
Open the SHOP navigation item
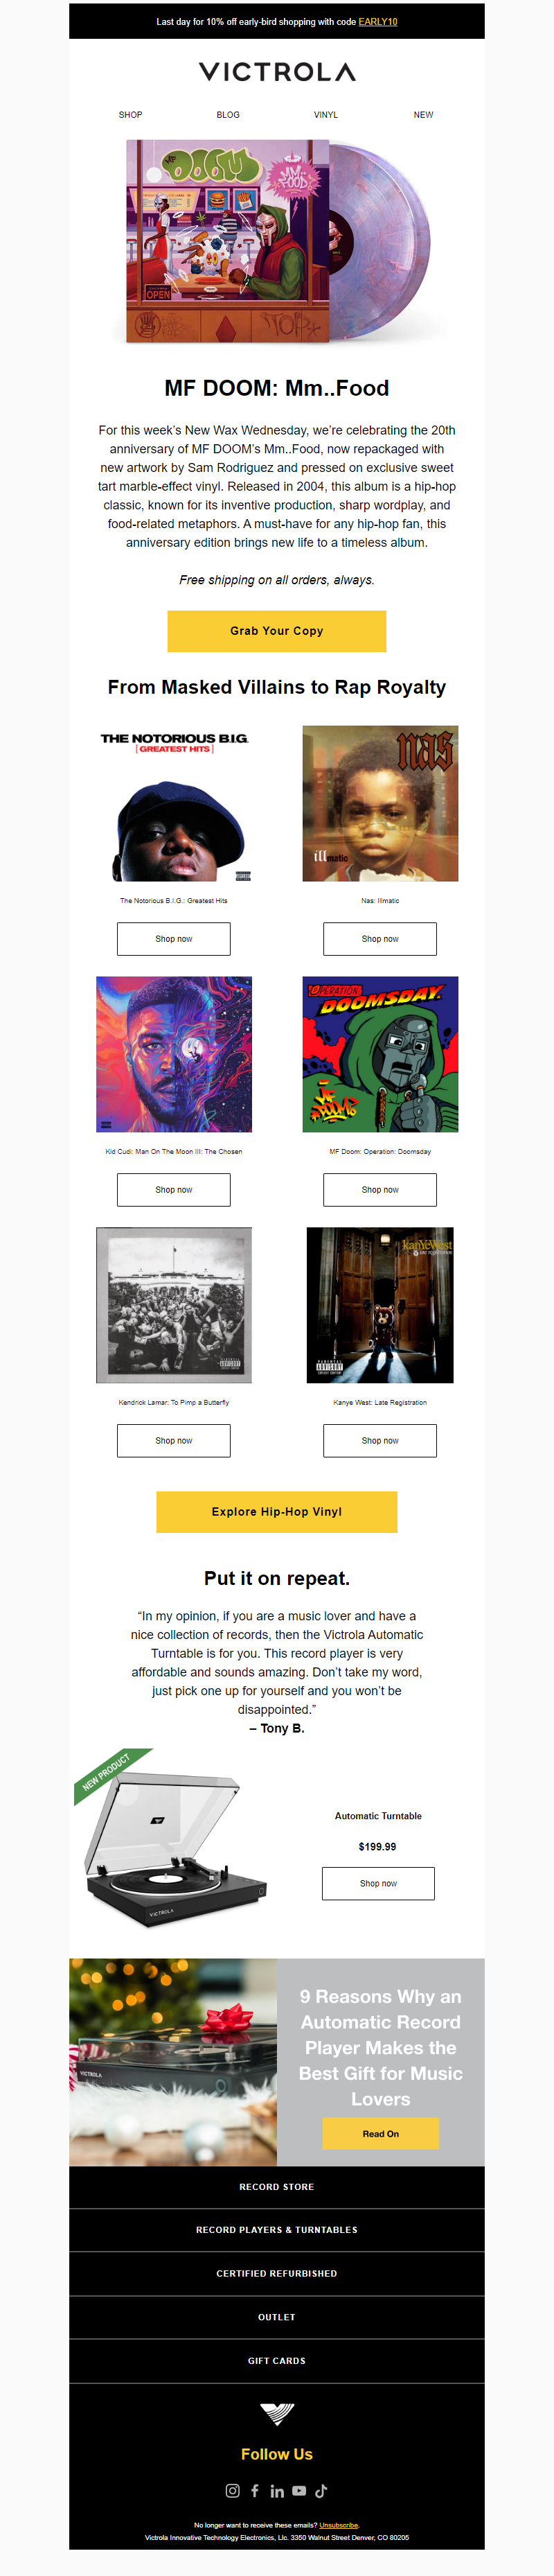tap(130, 115)
